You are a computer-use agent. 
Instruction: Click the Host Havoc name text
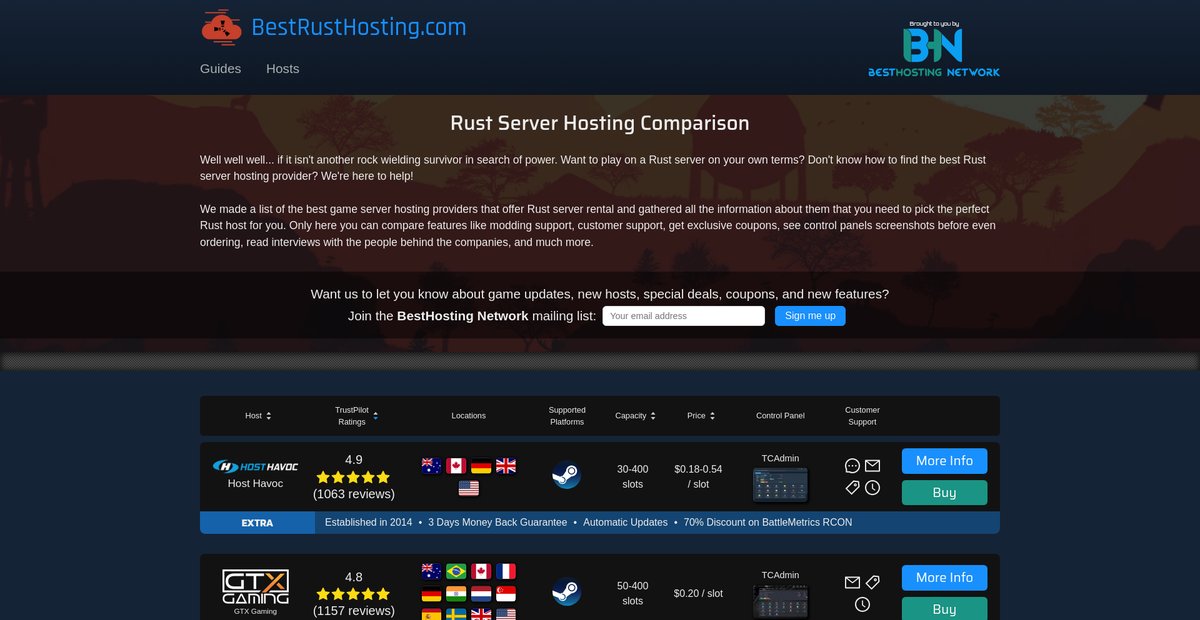[x=255, y=483]
